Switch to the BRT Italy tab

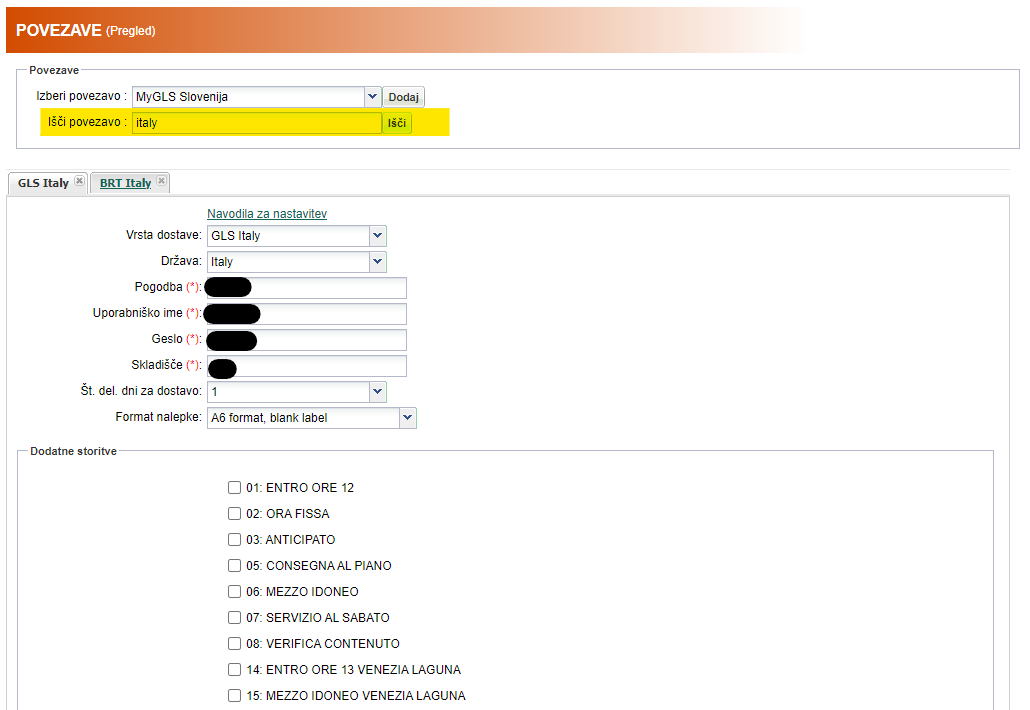pos(125,183)
